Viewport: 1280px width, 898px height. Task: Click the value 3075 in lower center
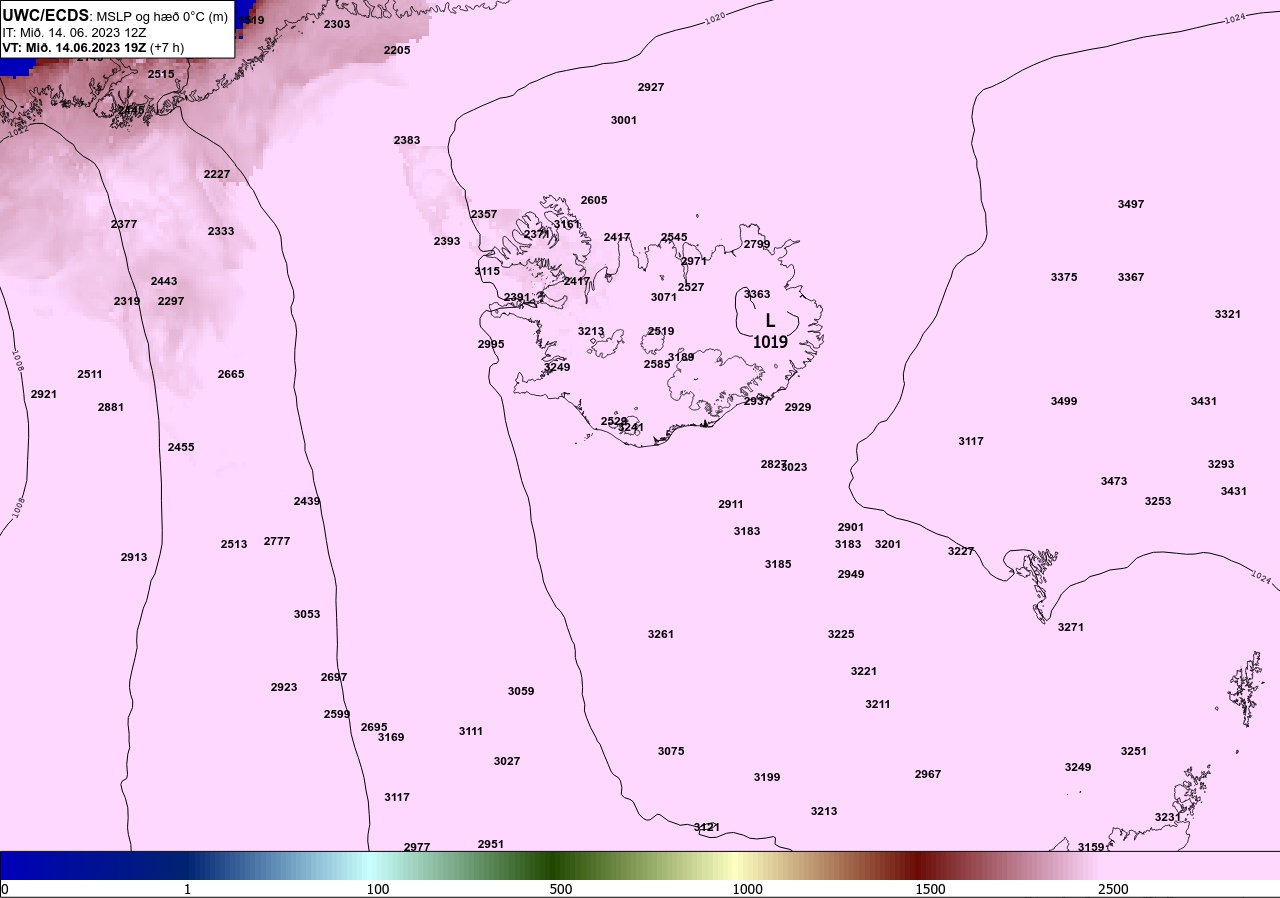671,751
